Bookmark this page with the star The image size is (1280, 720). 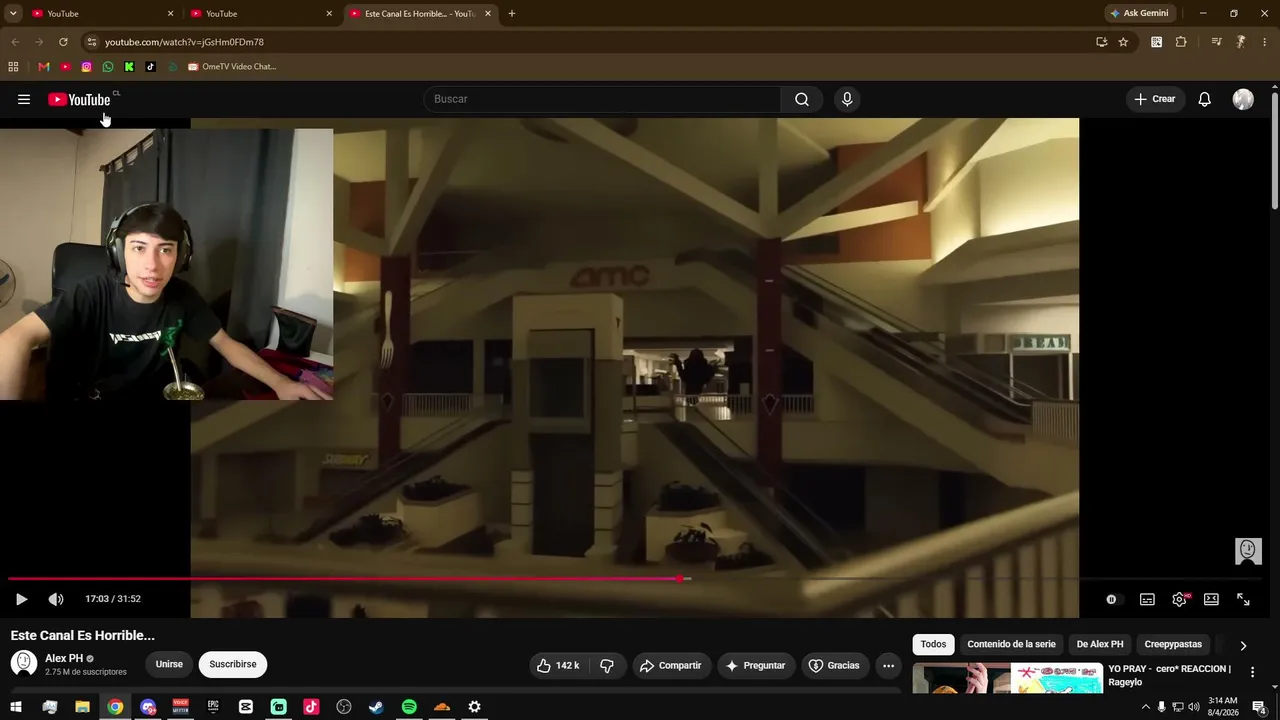(1123, 42)
